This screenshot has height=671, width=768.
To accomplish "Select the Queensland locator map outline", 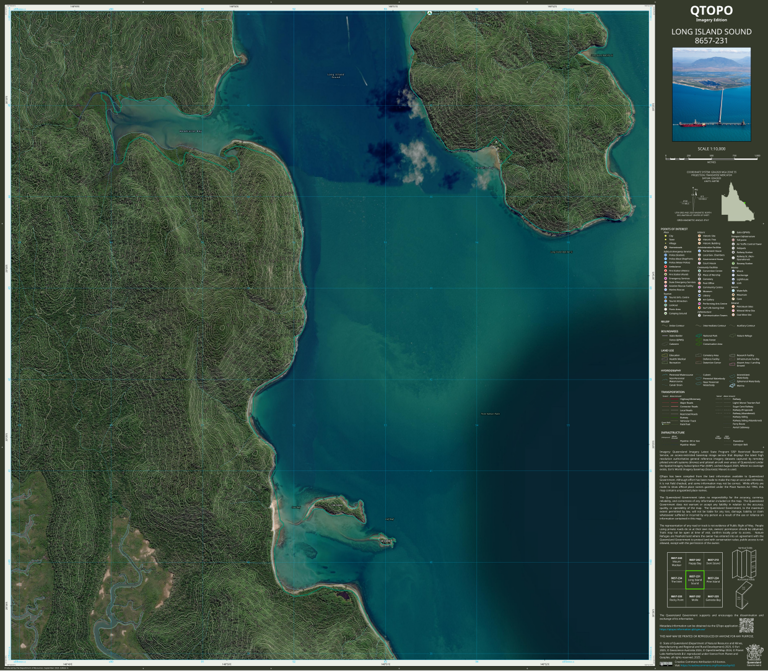I will [737, 202].
